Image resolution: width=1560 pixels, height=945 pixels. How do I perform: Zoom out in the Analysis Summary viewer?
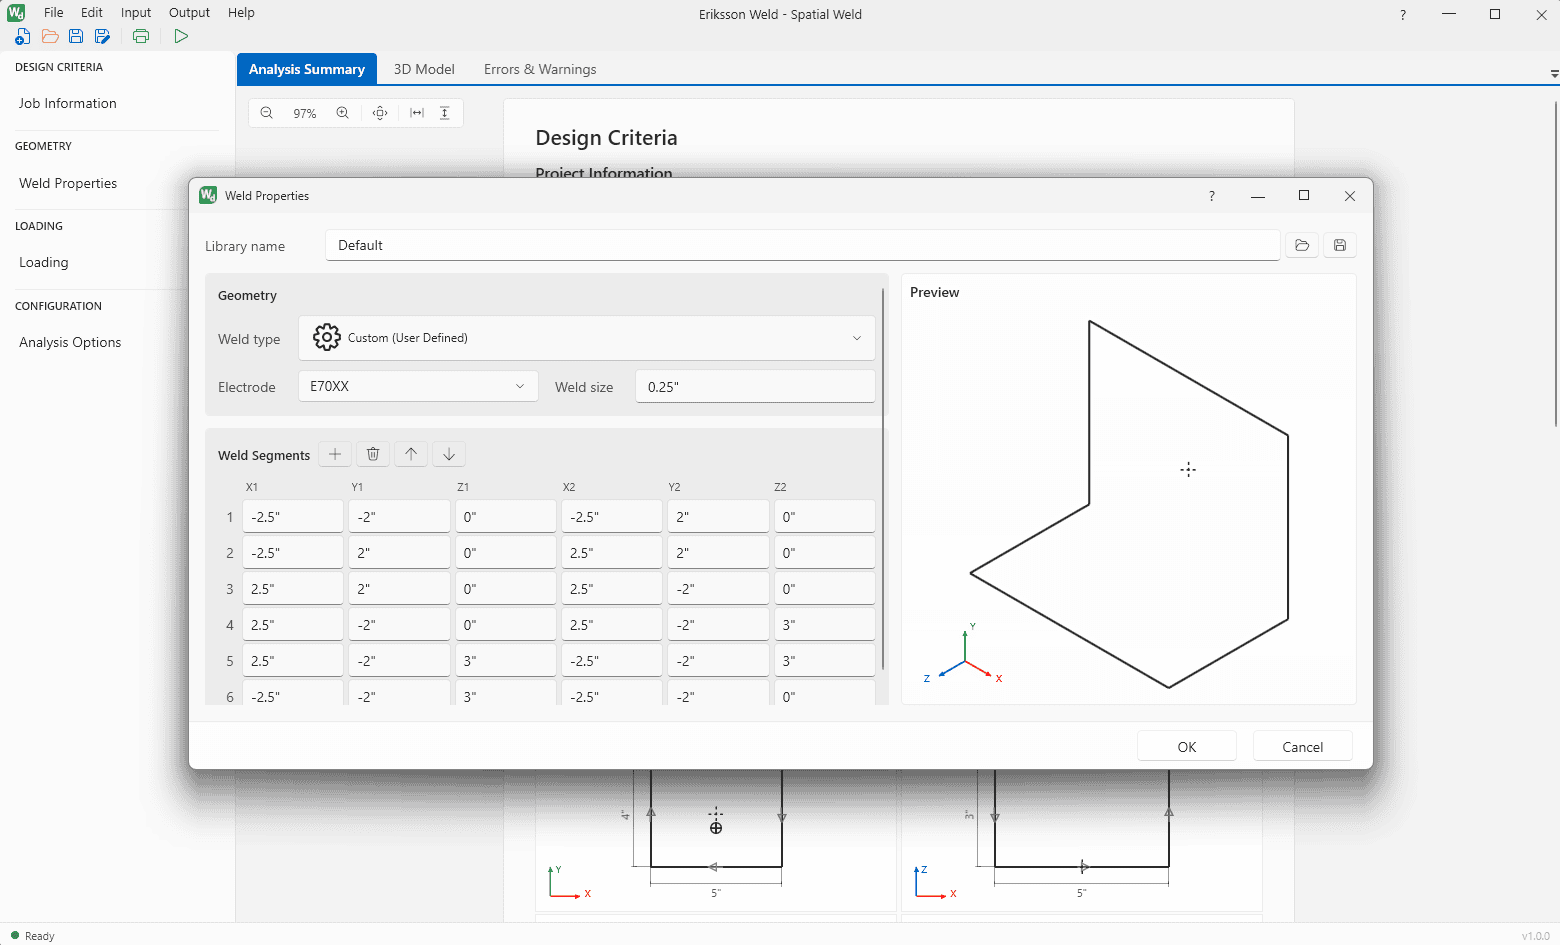coord(267,113)
